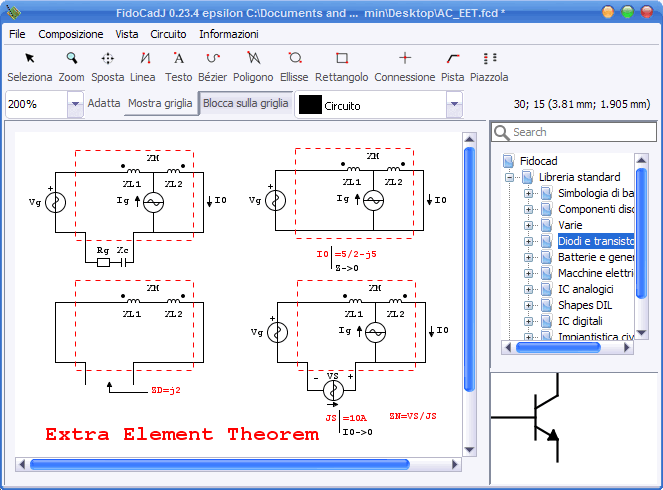Open the Informazioni menu
Image resolution: width=663 pixels, height=490 pixels.
(228, 34)
